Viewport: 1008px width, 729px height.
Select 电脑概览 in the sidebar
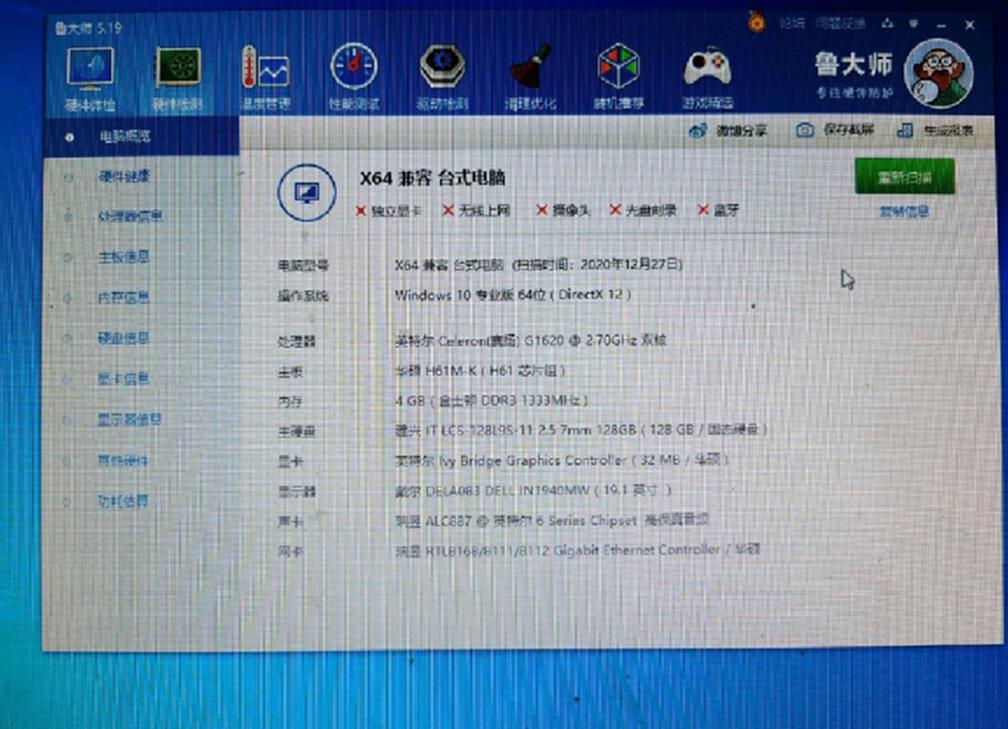tap(141, 136)
